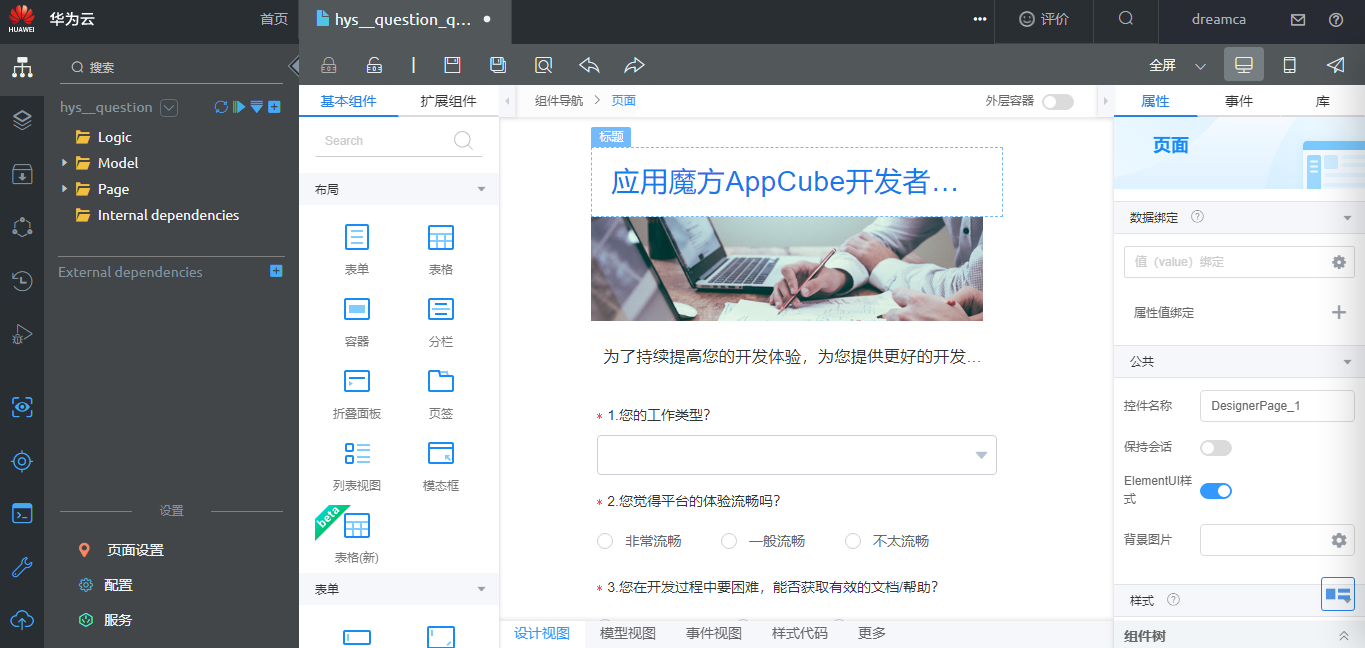This screenshot has height=648, width=1365.
Task: Select the 容器 container component icon
Action: pos(357,309)
